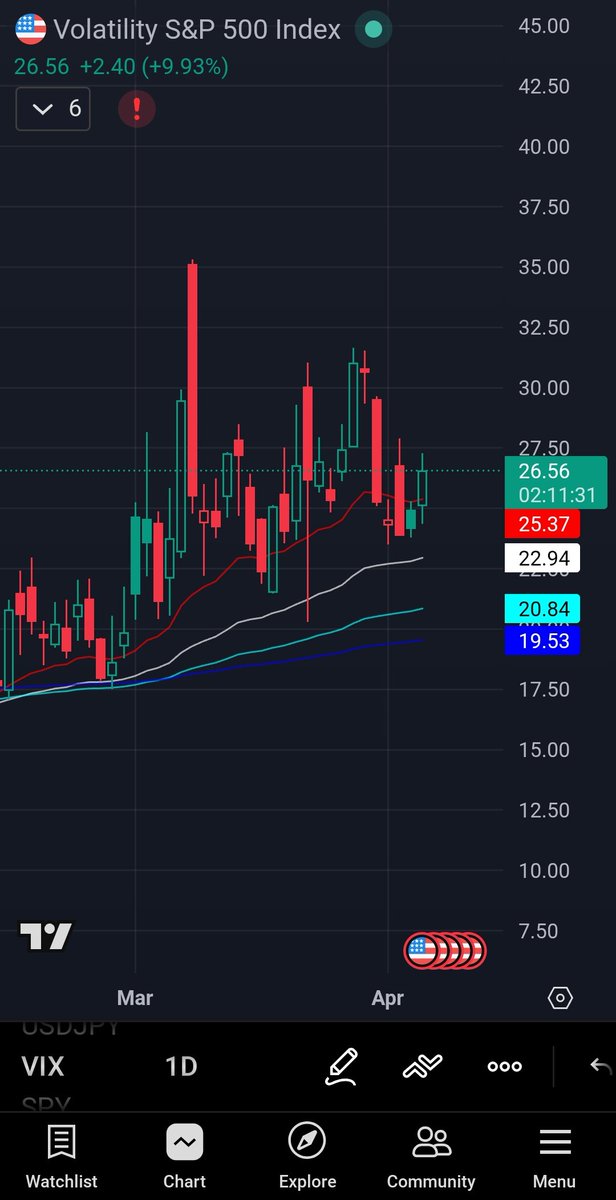Open the Watchlist tab
616x1200 pixels.
[x=62, y=1156]
